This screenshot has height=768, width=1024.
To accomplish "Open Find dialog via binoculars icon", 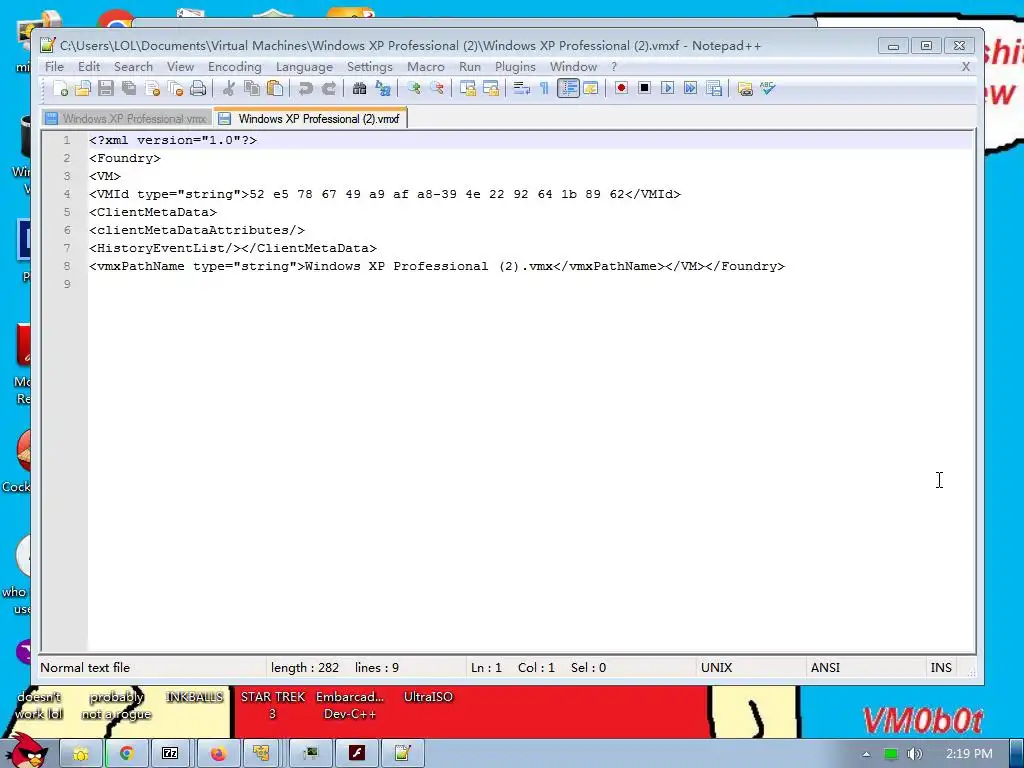I will coord(359,88).
